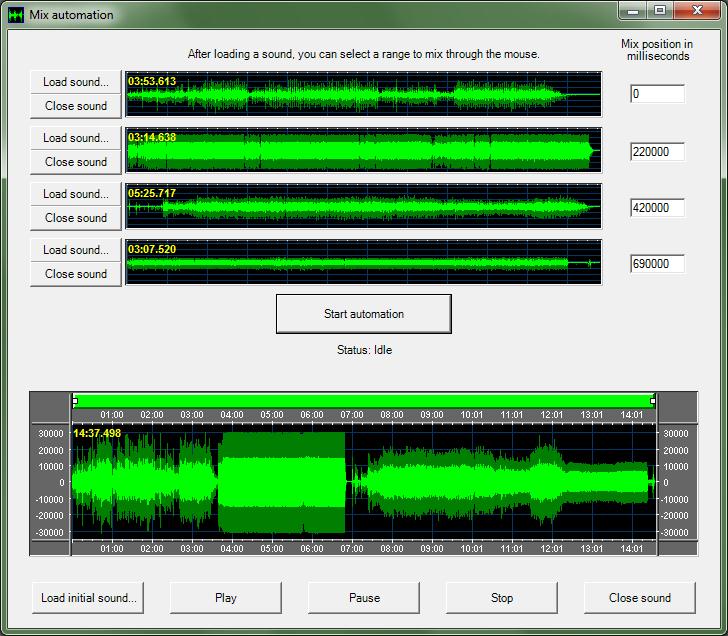728x636 pixels.
Task: Edit the mix position field showing 0
Action: [x=657, y=95]
